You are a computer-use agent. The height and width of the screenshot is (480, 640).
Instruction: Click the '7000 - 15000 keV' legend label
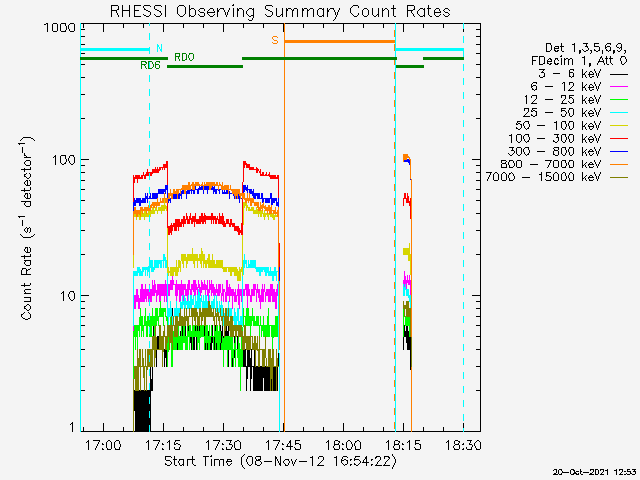coord(544,177)
